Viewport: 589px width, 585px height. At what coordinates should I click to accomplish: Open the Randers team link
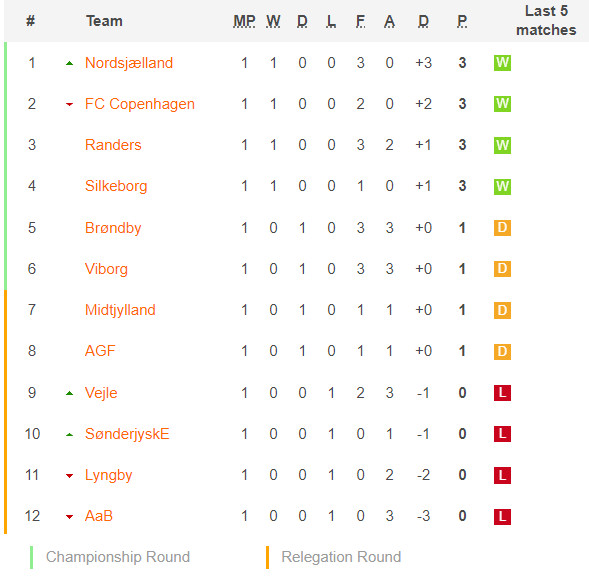tap(113, 145)
